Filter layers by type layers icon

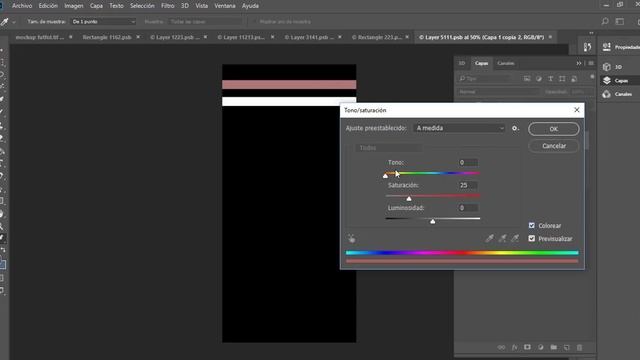(550, 78)
